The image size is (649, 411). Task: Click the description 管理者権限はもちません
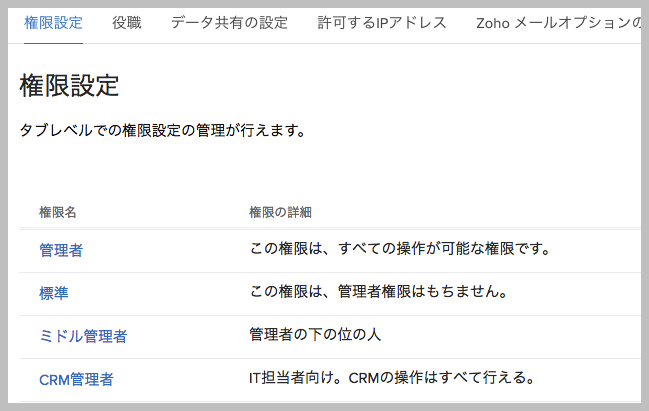coord(380,291)
